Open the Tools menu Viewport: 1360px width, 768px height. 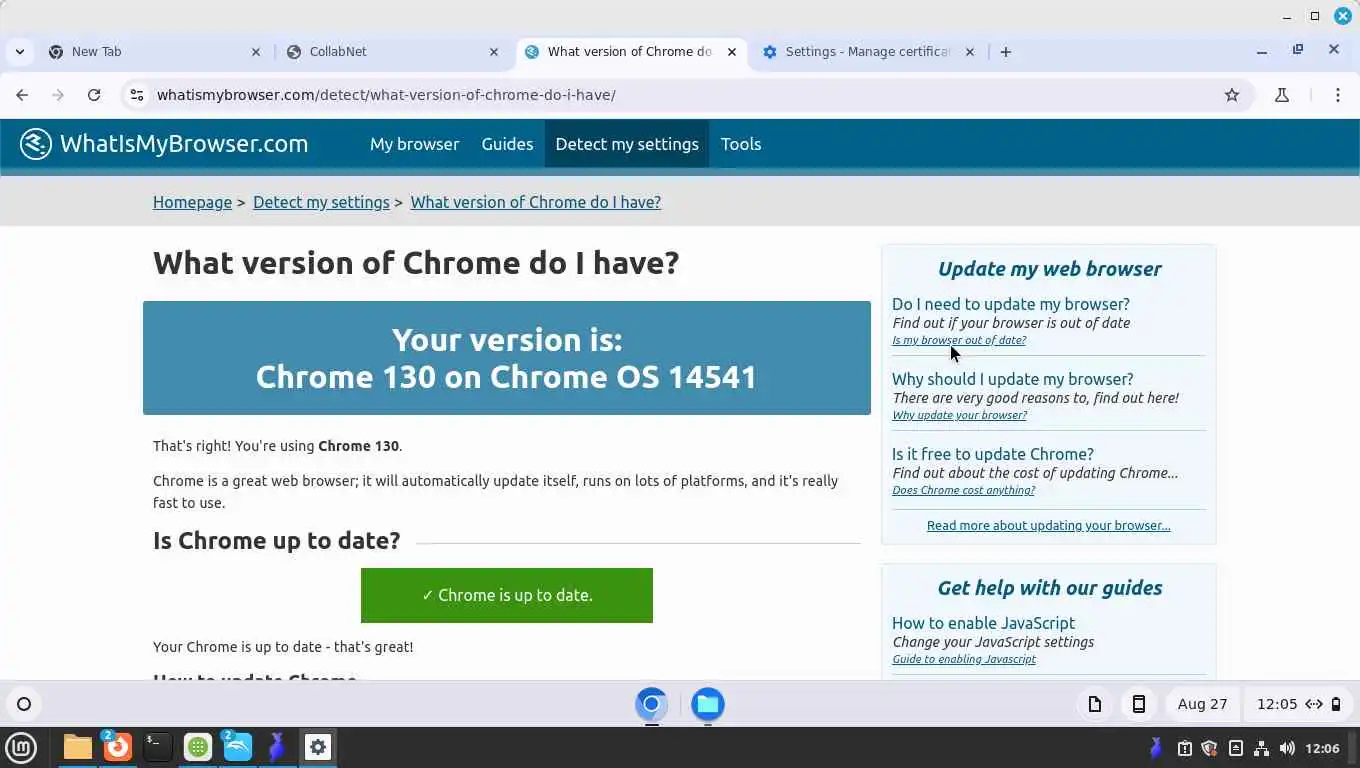(x=741, y=144)
